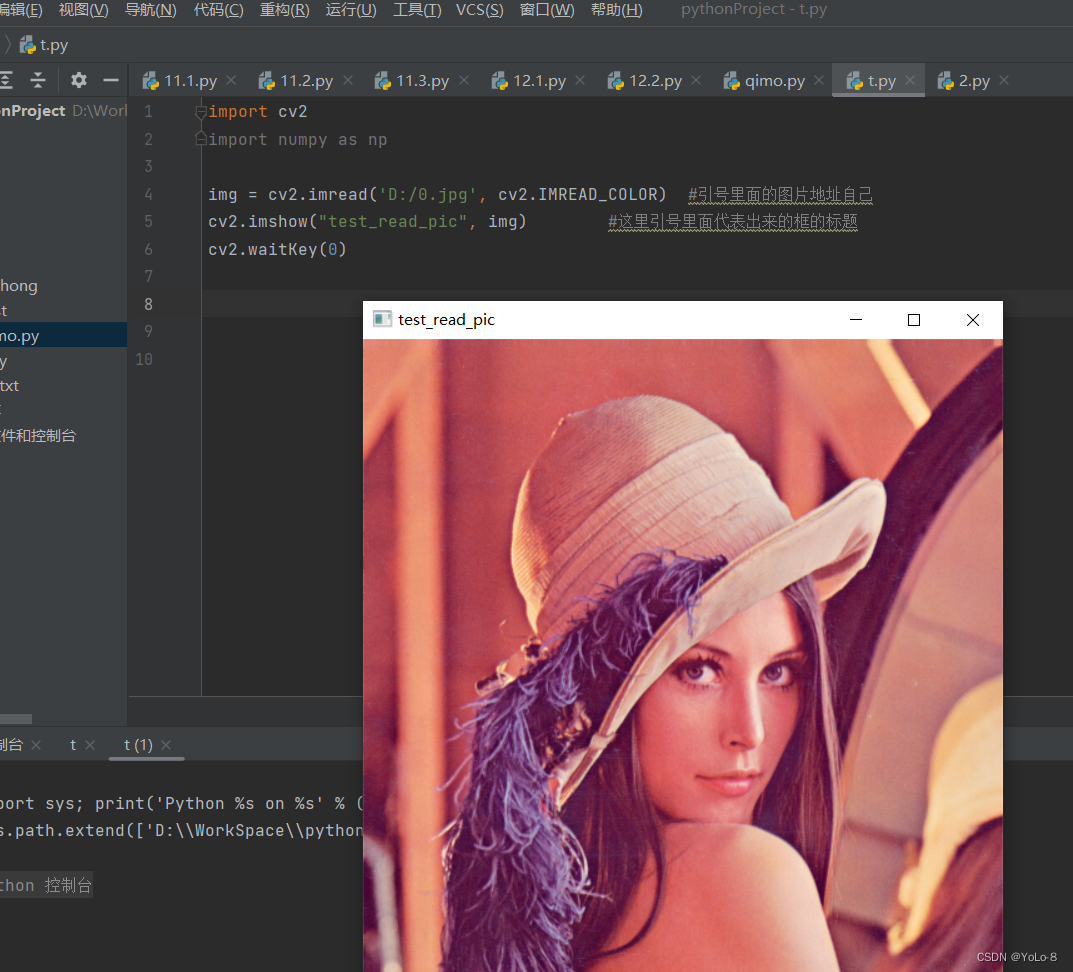
Task: Click the OpenCV icon in the test_read_pic title bar
Action: (x=382, y=319)
